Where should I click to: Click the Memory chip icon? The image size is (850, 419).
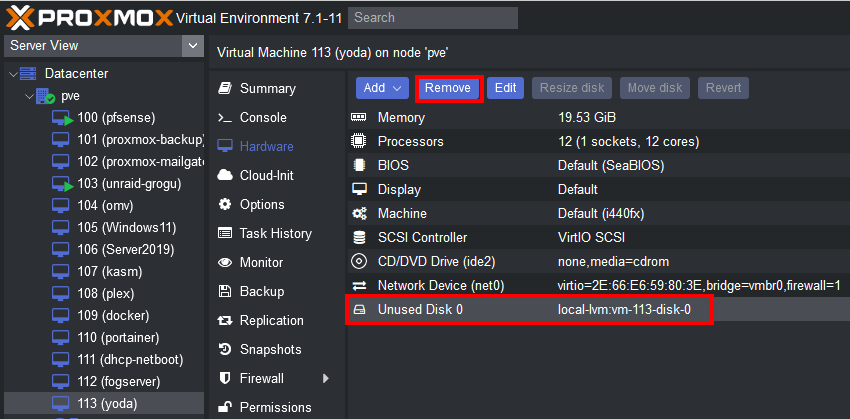click(x=358, y=117)
